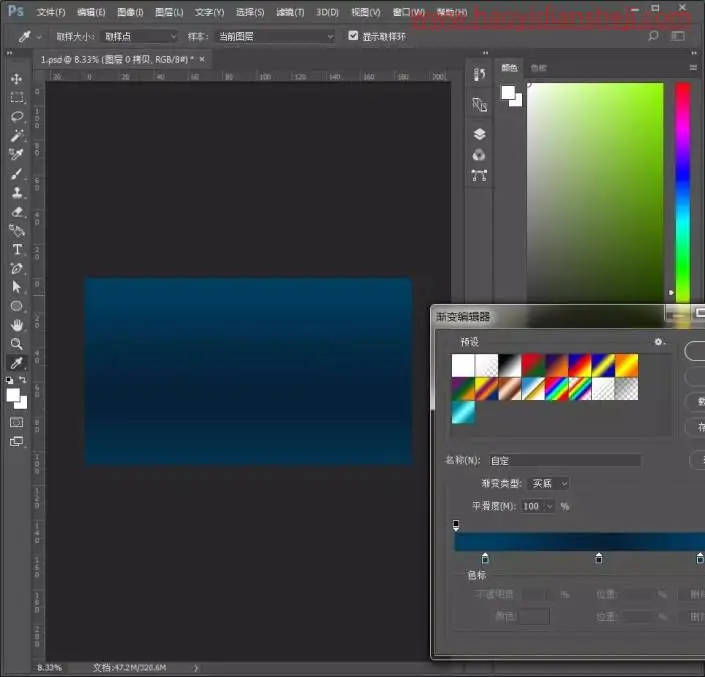
Task: Select the Gradient fill tool in toolbar
Action: 17,230
